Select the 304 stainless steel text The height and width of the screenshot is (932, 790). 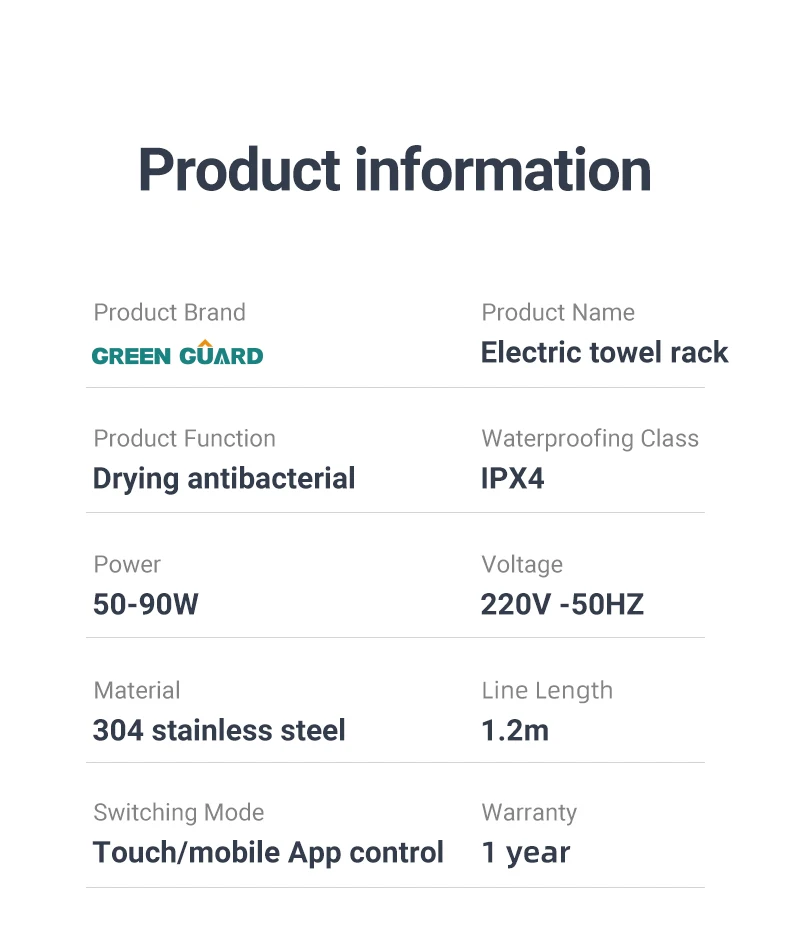[x=219, y=730]
